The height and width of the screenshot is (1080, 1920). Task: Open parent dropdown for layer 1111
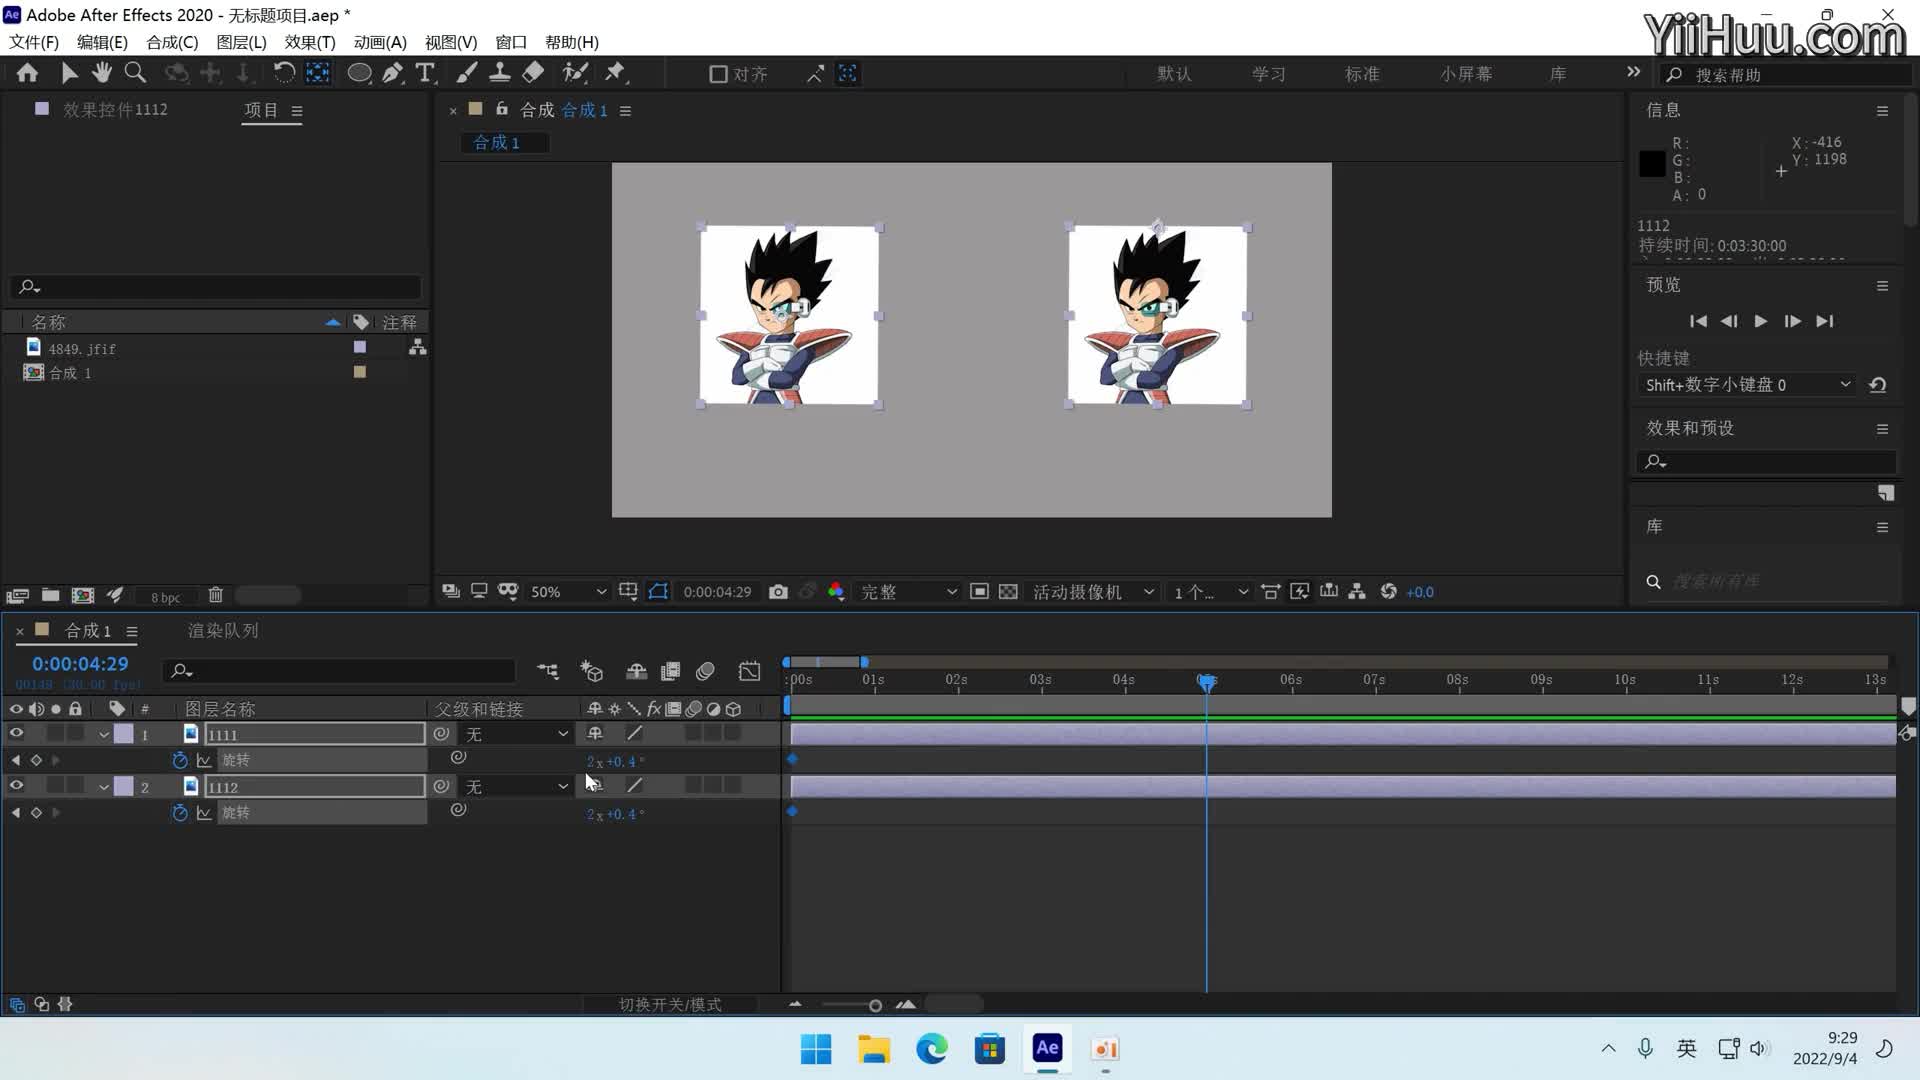[516, 734]
